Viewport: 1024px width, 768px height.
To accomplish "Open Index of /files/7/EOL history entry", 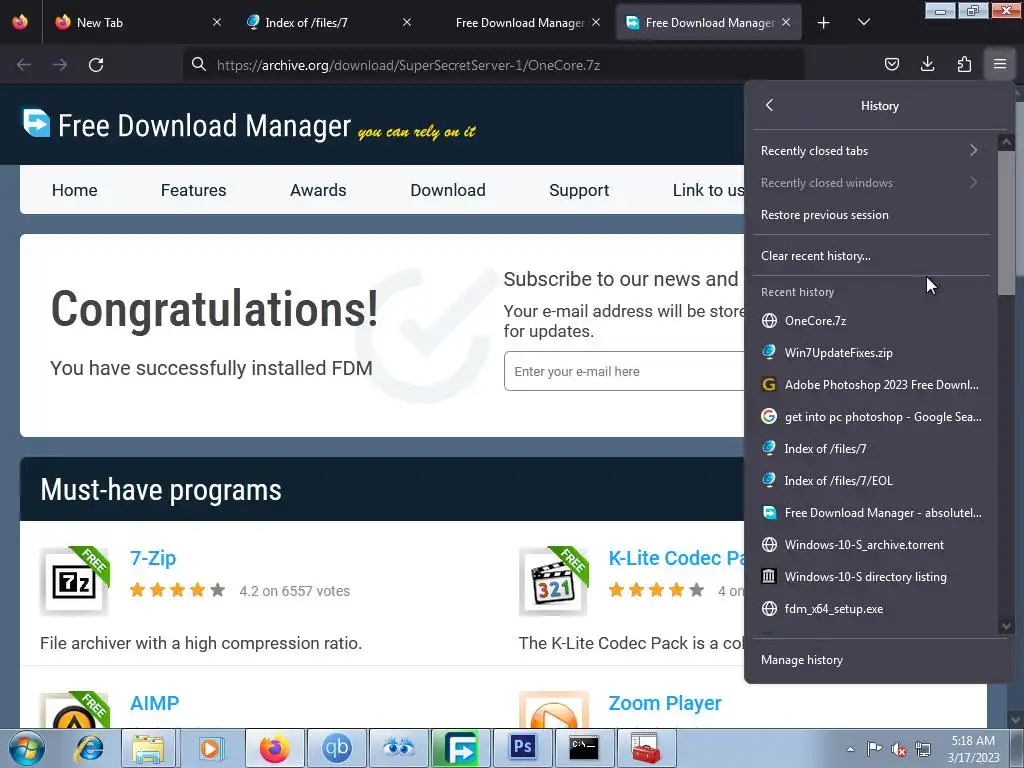I will click(871, 481).
